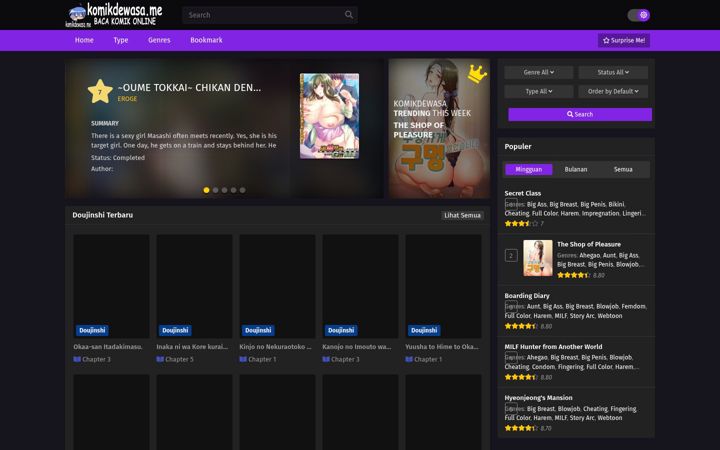The height and width of the screenshot is (450, 720).
Task: Click the EROGE genre label
Action: (127, 99)
